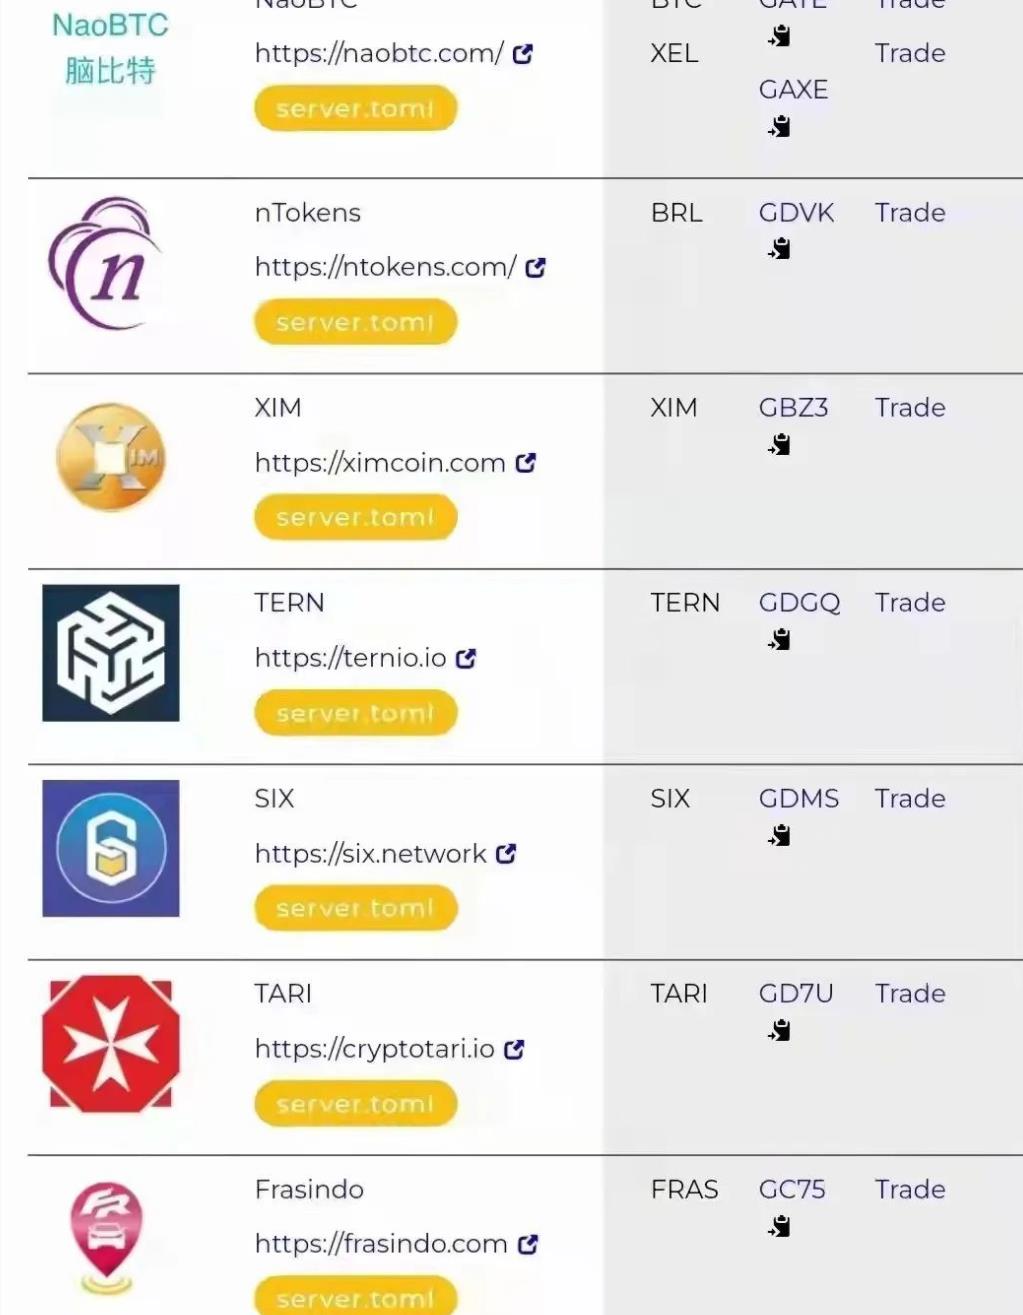
Task: Click Trade link for BRL asset
Action: [x=910, y=213]
